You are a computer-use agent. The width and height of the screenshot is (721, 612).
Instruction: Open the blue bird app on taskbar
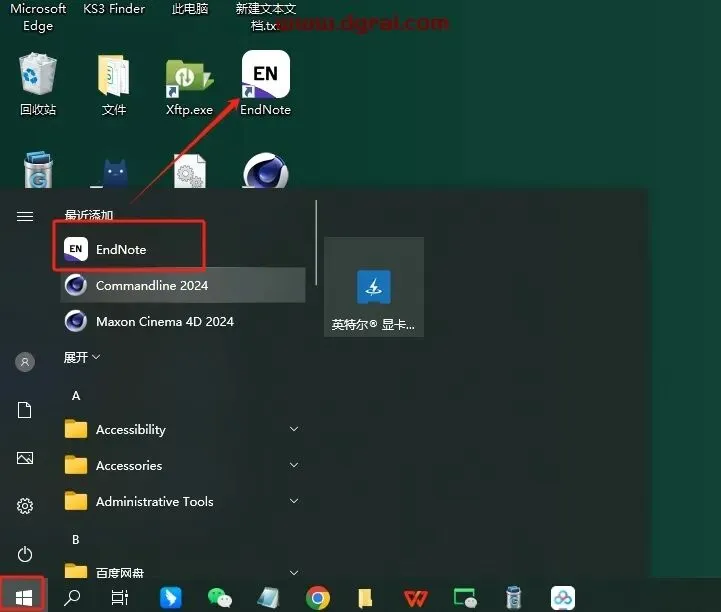tap(171, 597)
